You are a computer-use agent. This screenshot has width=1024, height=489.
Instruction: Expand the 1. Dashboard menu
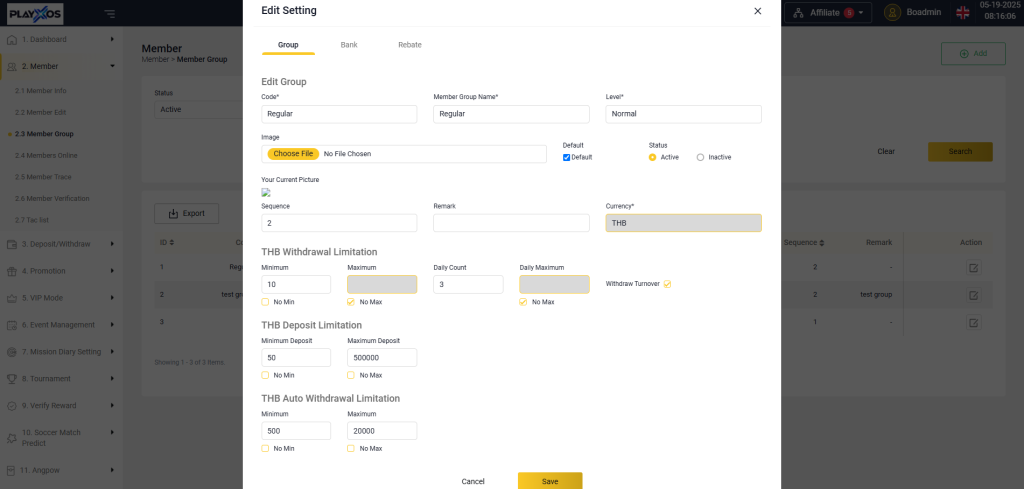pos(61,39)
